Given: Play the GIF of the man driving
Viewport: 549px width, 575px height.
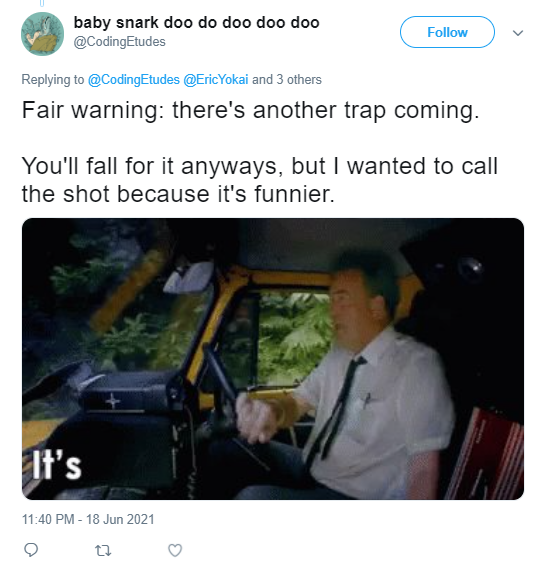Looking at the screenshot, I should pyautogui.click(x=273, y=359).
